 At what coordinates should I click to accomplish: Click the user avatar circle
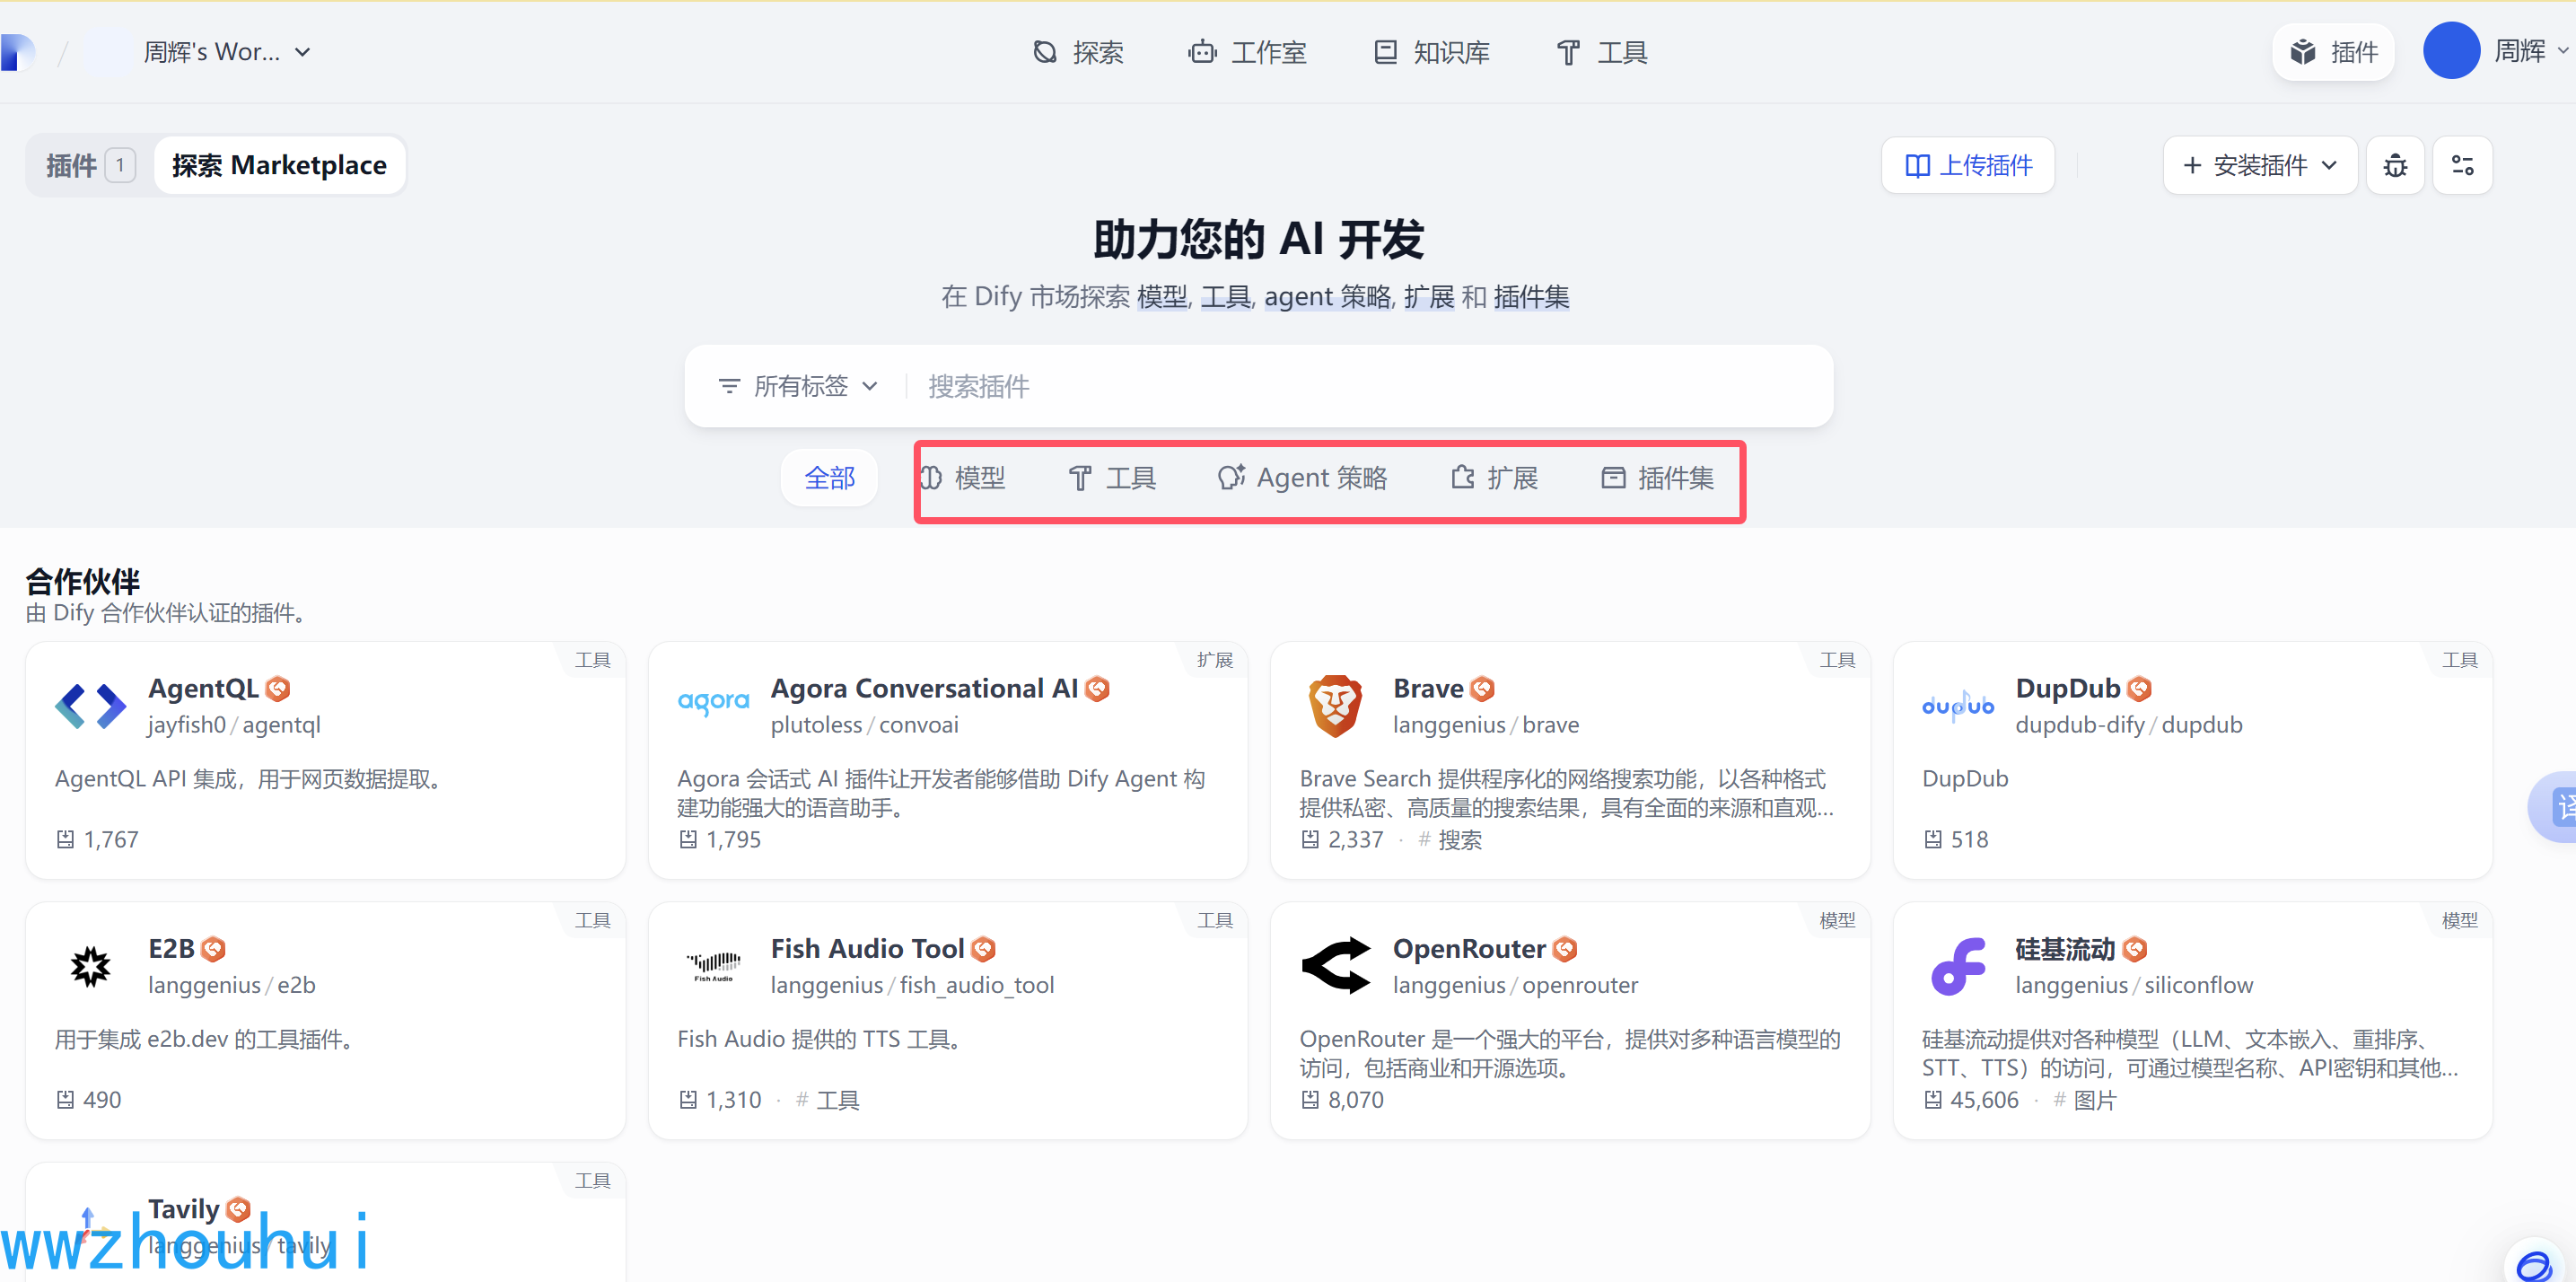(2450, 51)
